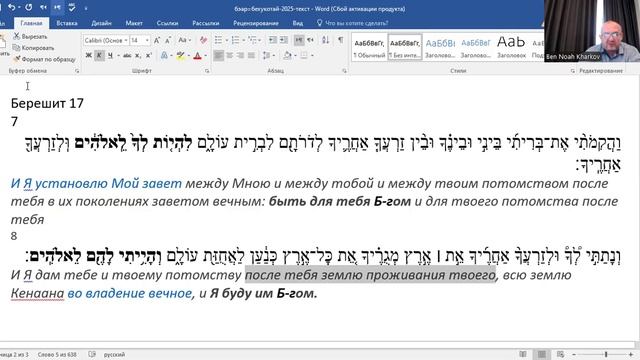This screenshot has height=360, width=640.
Task: Apply yellow text highlight color
Action: click(180, 55)
